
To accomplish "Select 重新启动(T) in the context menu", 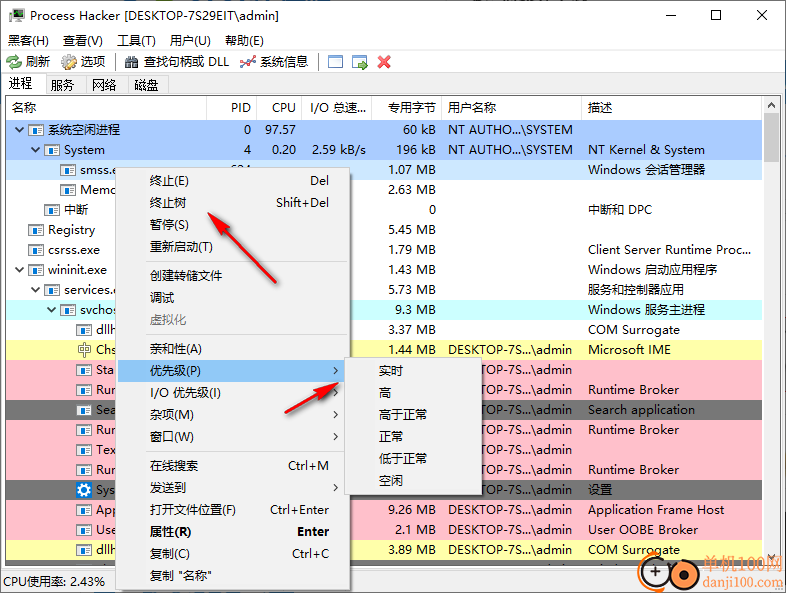I will (233, 247).
